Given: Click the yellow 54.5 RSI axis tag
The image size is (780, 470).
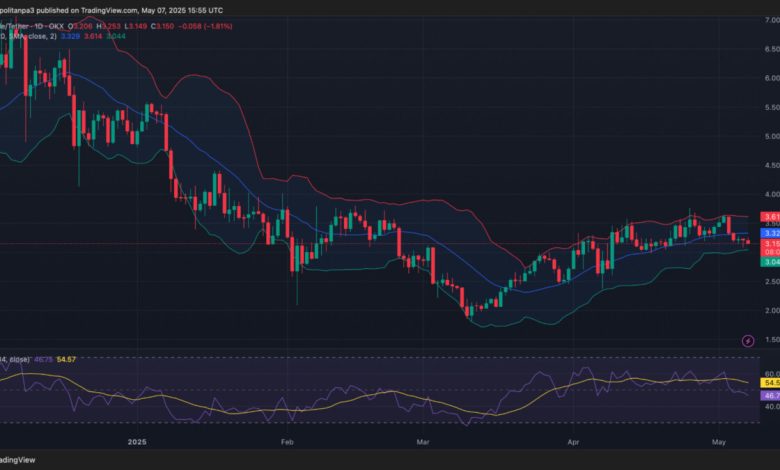Looking at the screenshot, I should 770,383.
